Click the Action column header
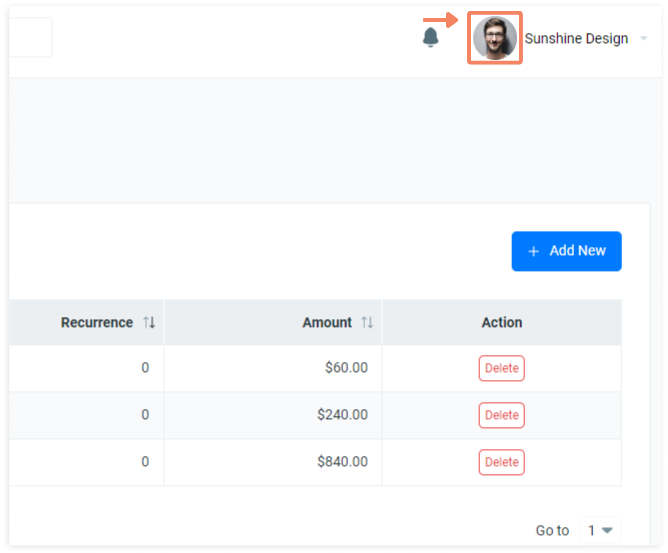Viewport: 668px width, 553px height. (502, 322)
